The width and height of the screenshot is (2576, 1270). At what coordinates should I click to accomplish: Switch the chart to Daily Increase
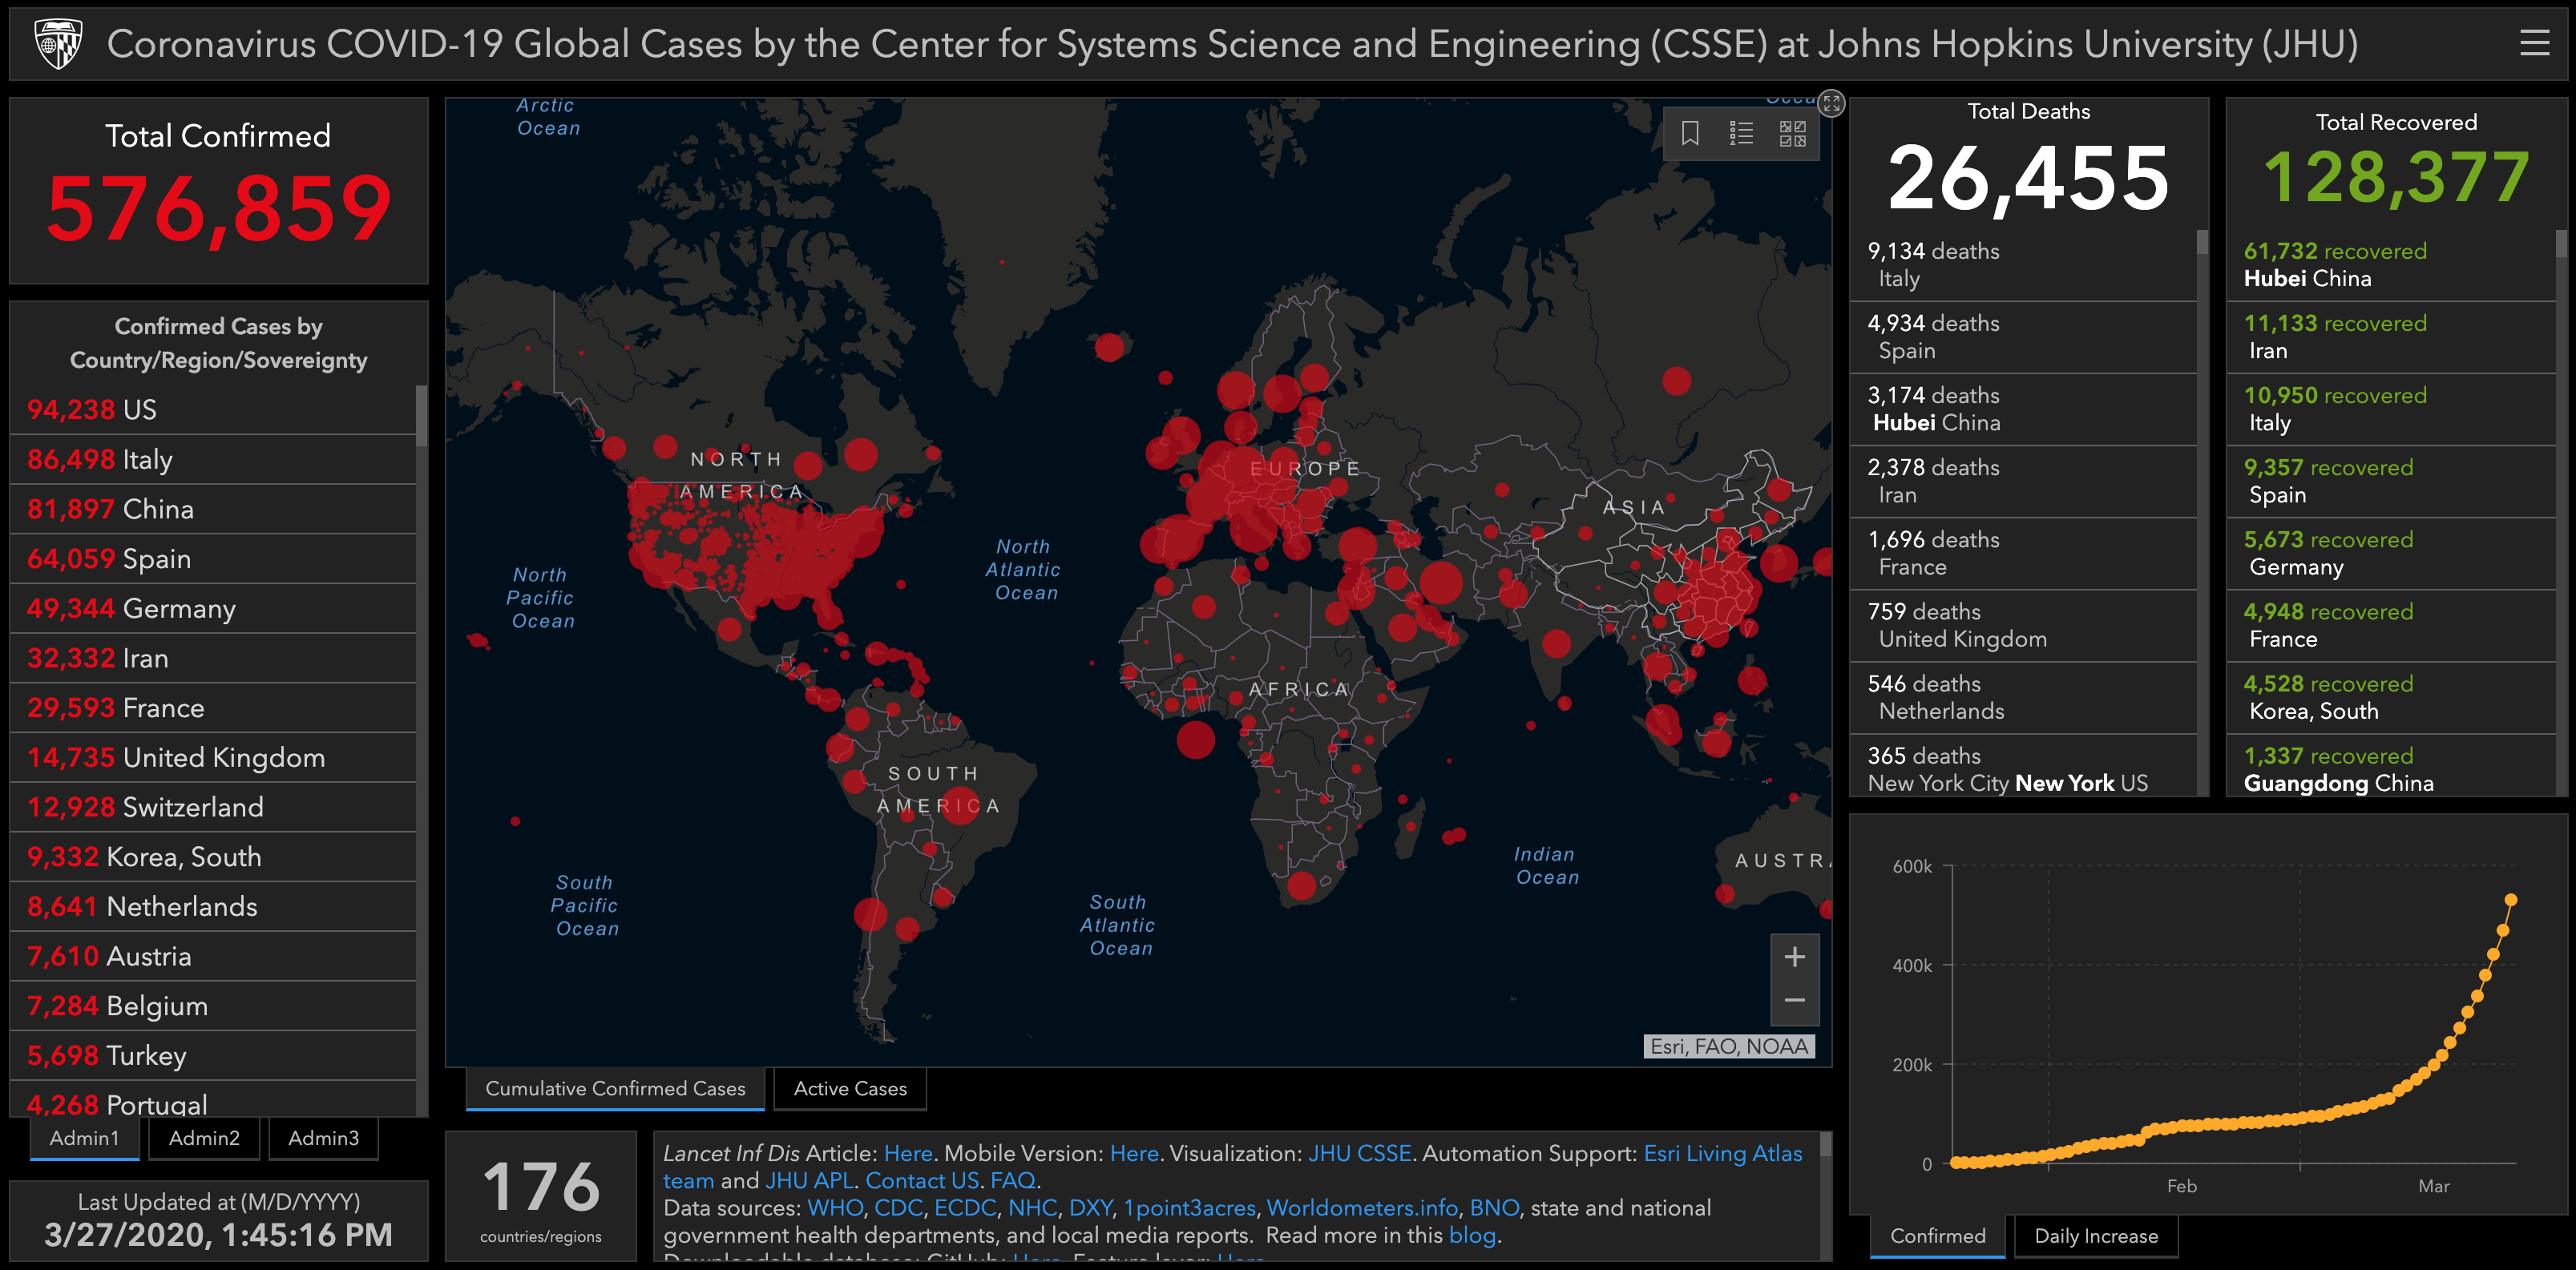(2096, 1236)
